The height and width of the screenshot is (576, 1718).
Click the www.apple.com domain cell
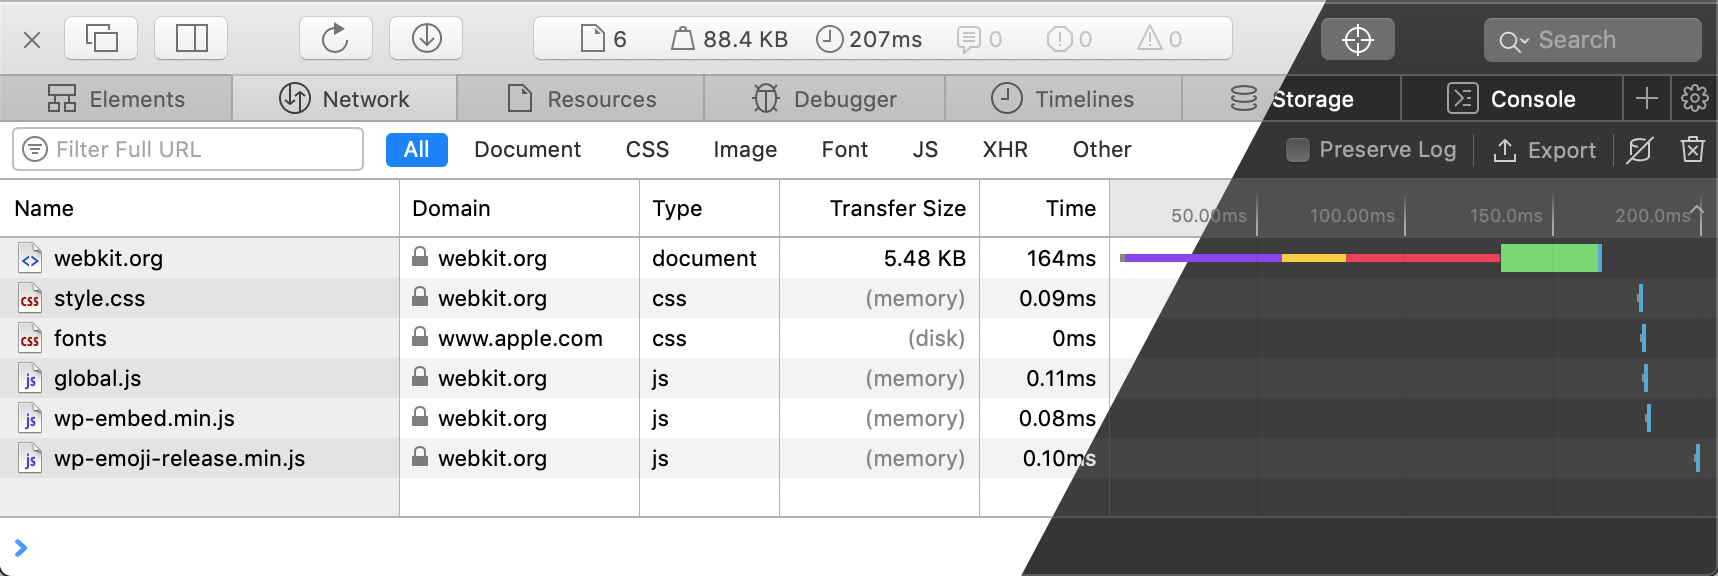coord(520,338)
